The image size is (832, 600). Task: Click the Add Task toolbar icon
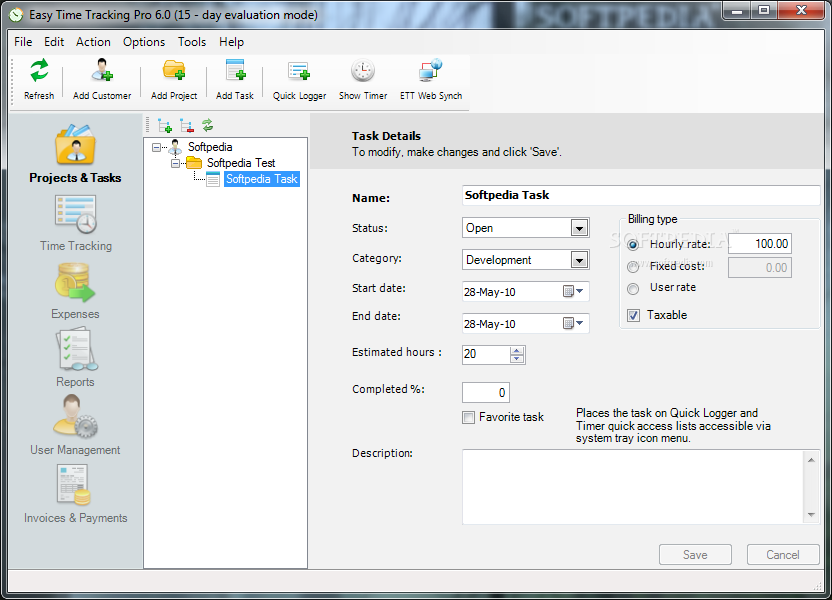click(x=235, y=70)
